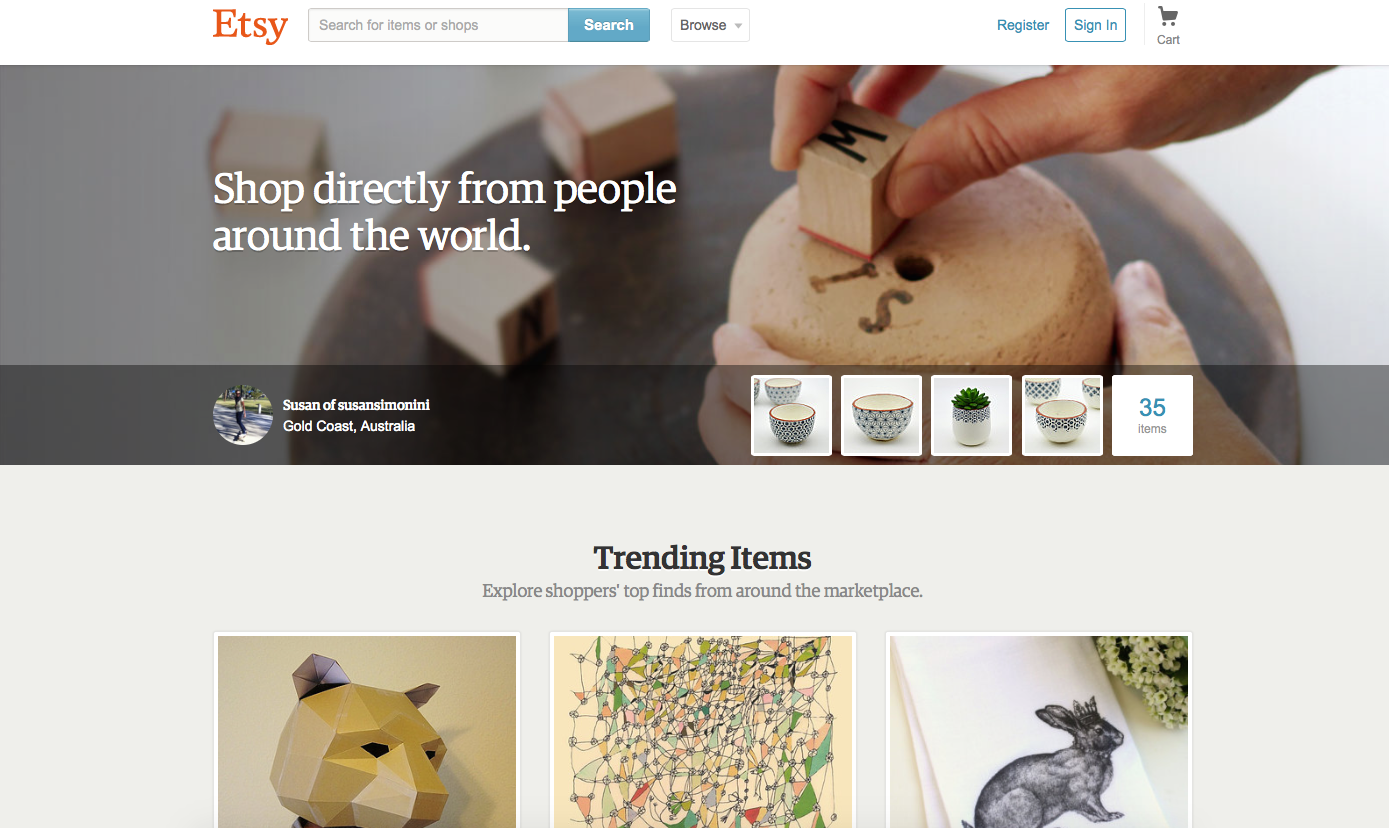Open the crowned rabbit print trending item
Viewport: 1389px width, 828px height.
(1039, 731)
